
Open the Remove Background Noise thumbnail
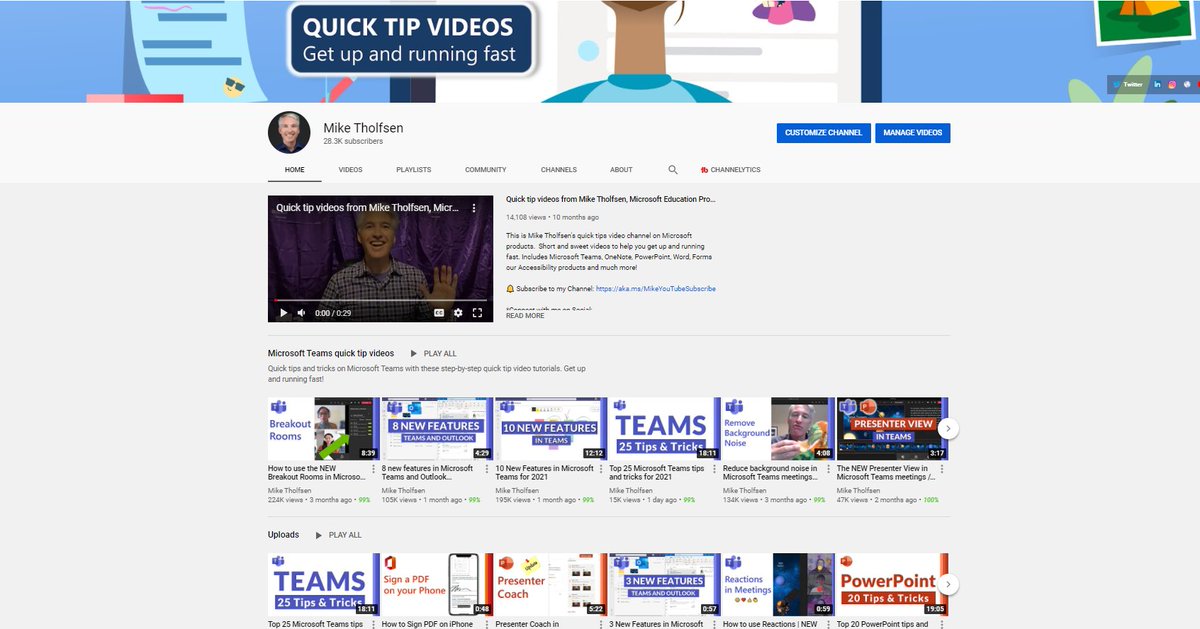click(778, 428)
